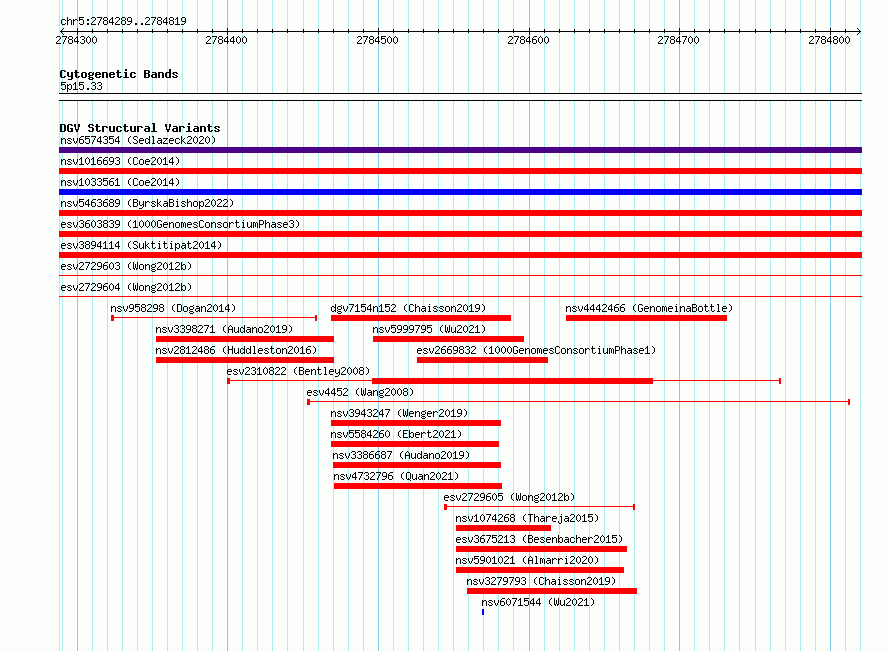Click the 2784700 ruler position
This screenshot has height=651, width=890.
pos(678,40)
